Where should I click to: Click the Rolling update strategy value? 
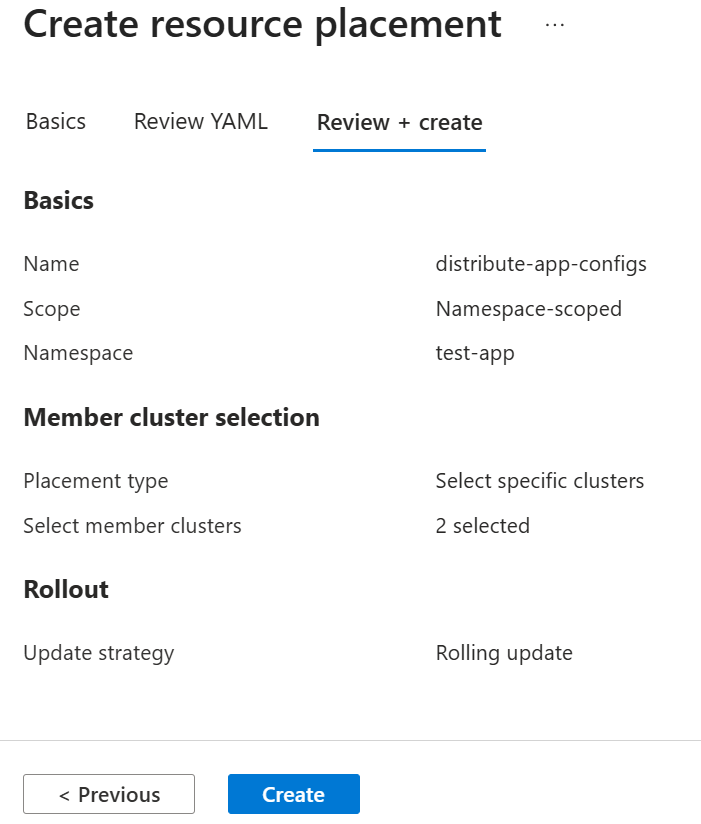(504, 653)
